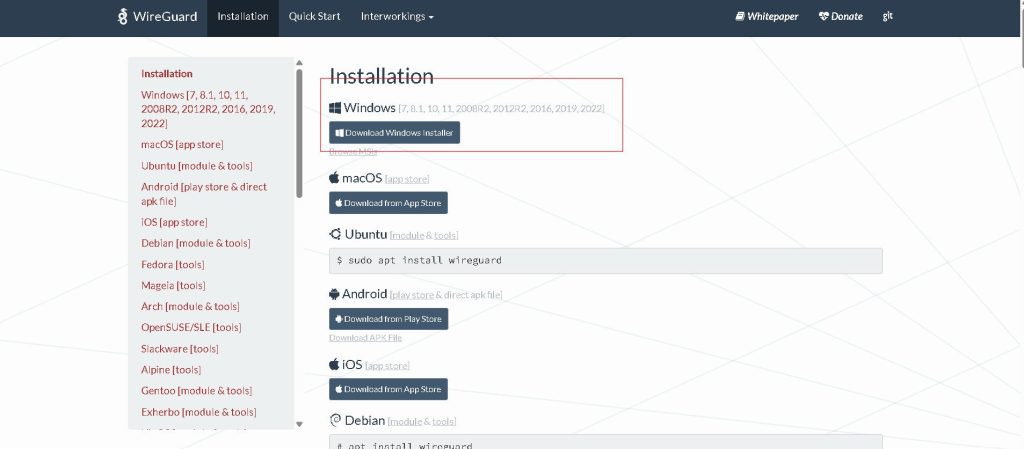This screenshot has width=1024, height=449.
Task: Click the Debian module link in the main heading
Action: point(407,422)
